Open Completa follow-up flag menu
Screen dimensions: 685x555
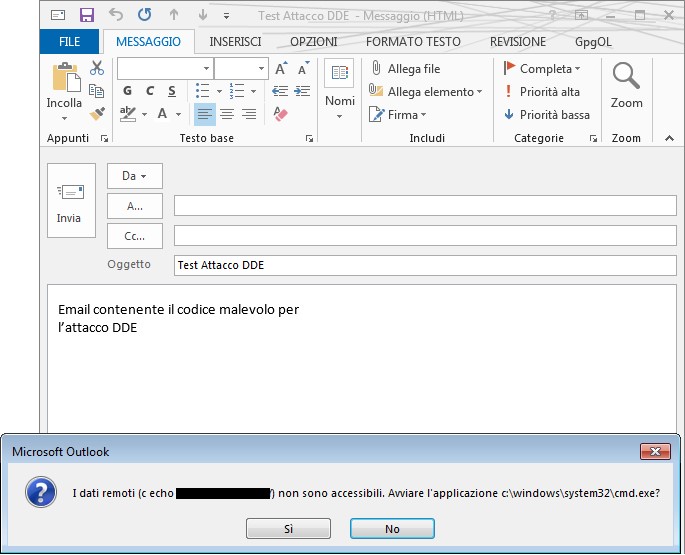[x=542, y=69]
